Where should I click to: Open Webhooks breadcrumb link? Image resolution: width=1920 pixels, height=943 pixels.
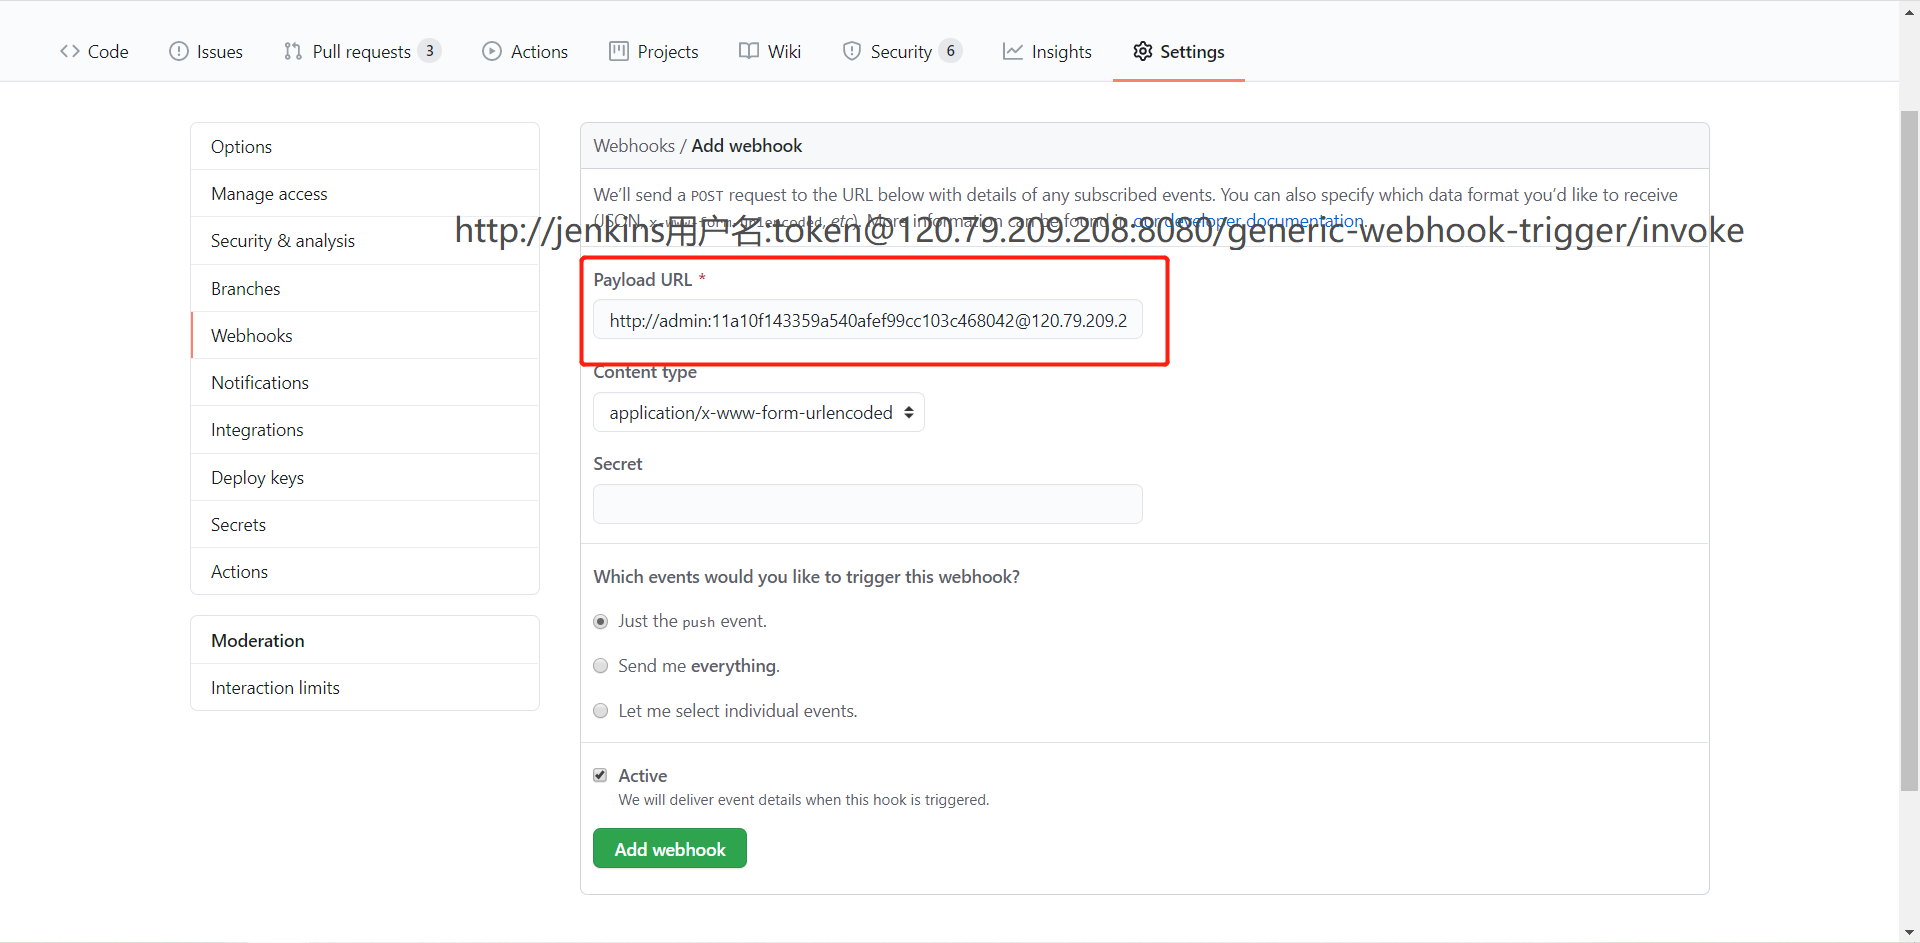634,146
